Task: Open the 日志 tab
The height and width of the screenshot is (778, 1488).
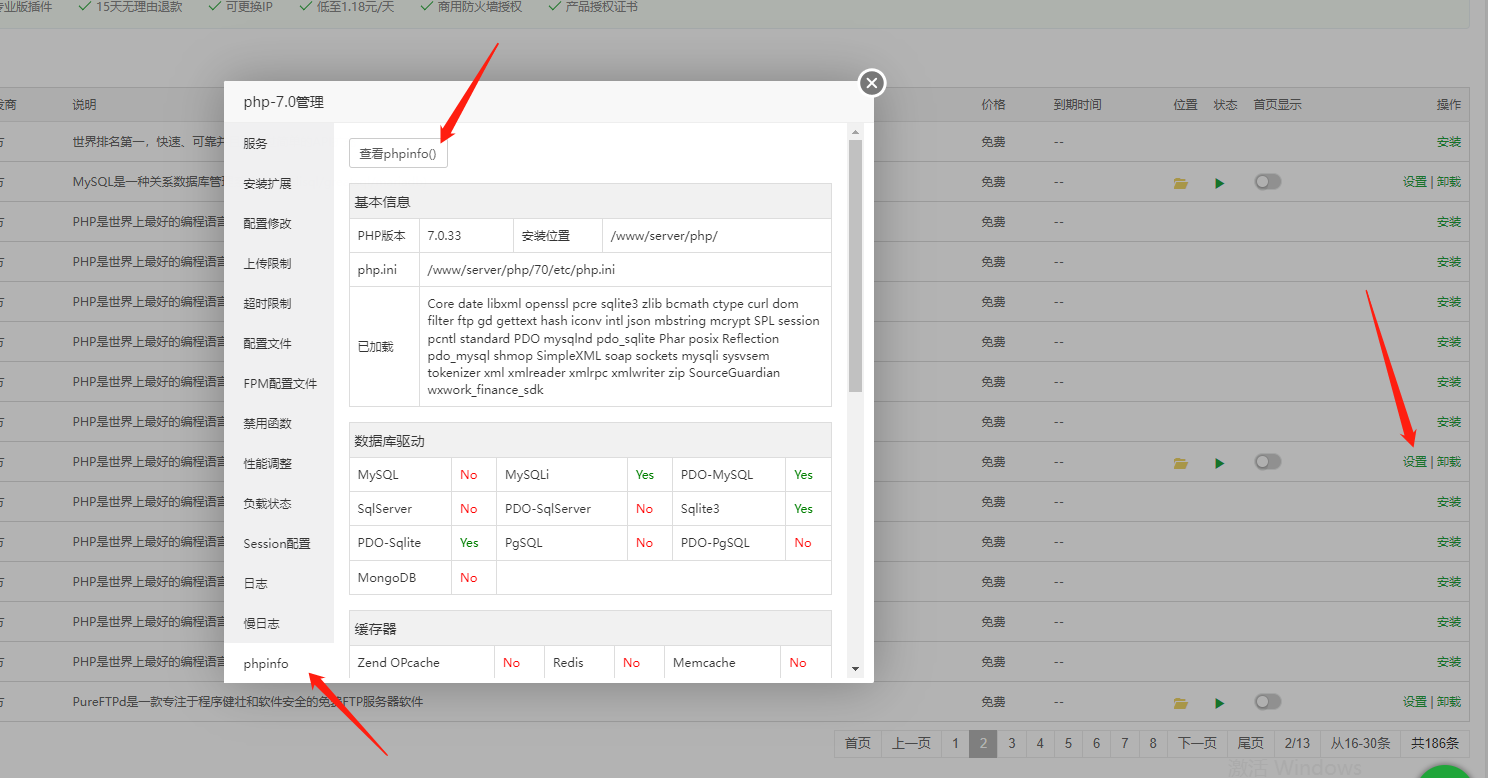Action: click(279, 583)
